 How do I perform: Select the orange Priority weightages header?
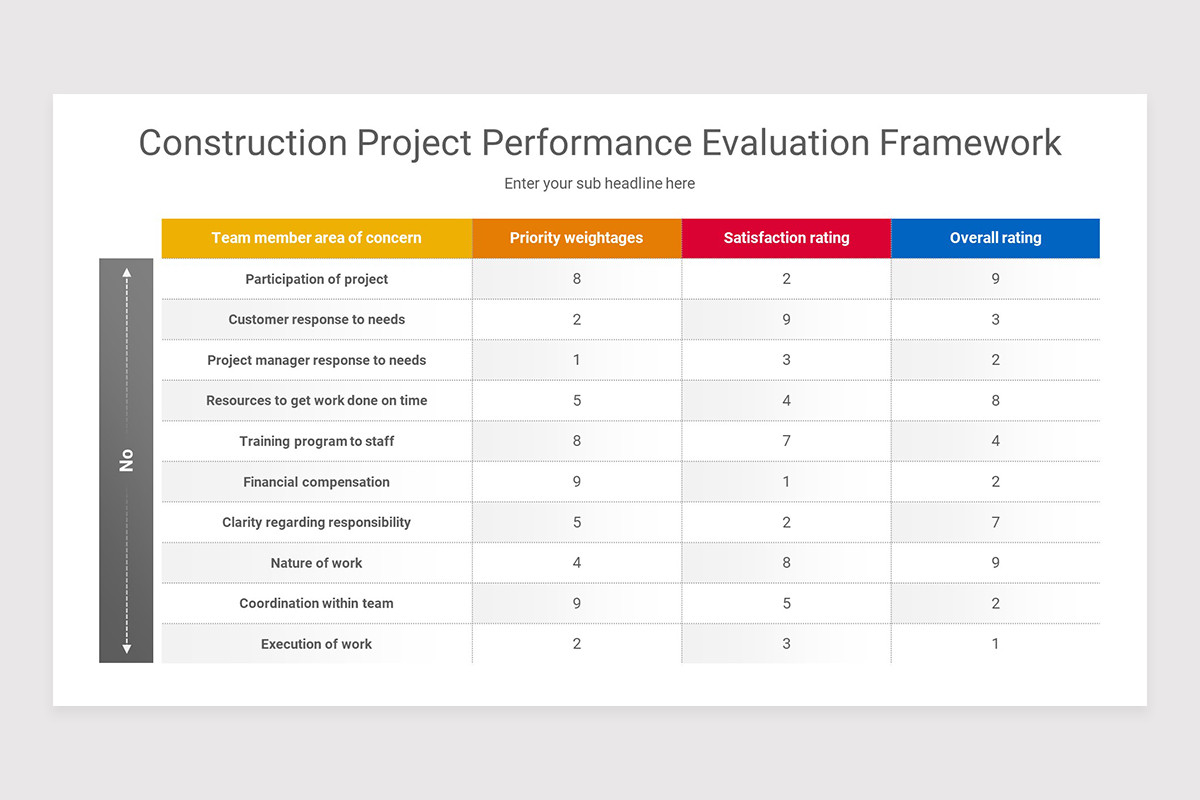point(576,238)
